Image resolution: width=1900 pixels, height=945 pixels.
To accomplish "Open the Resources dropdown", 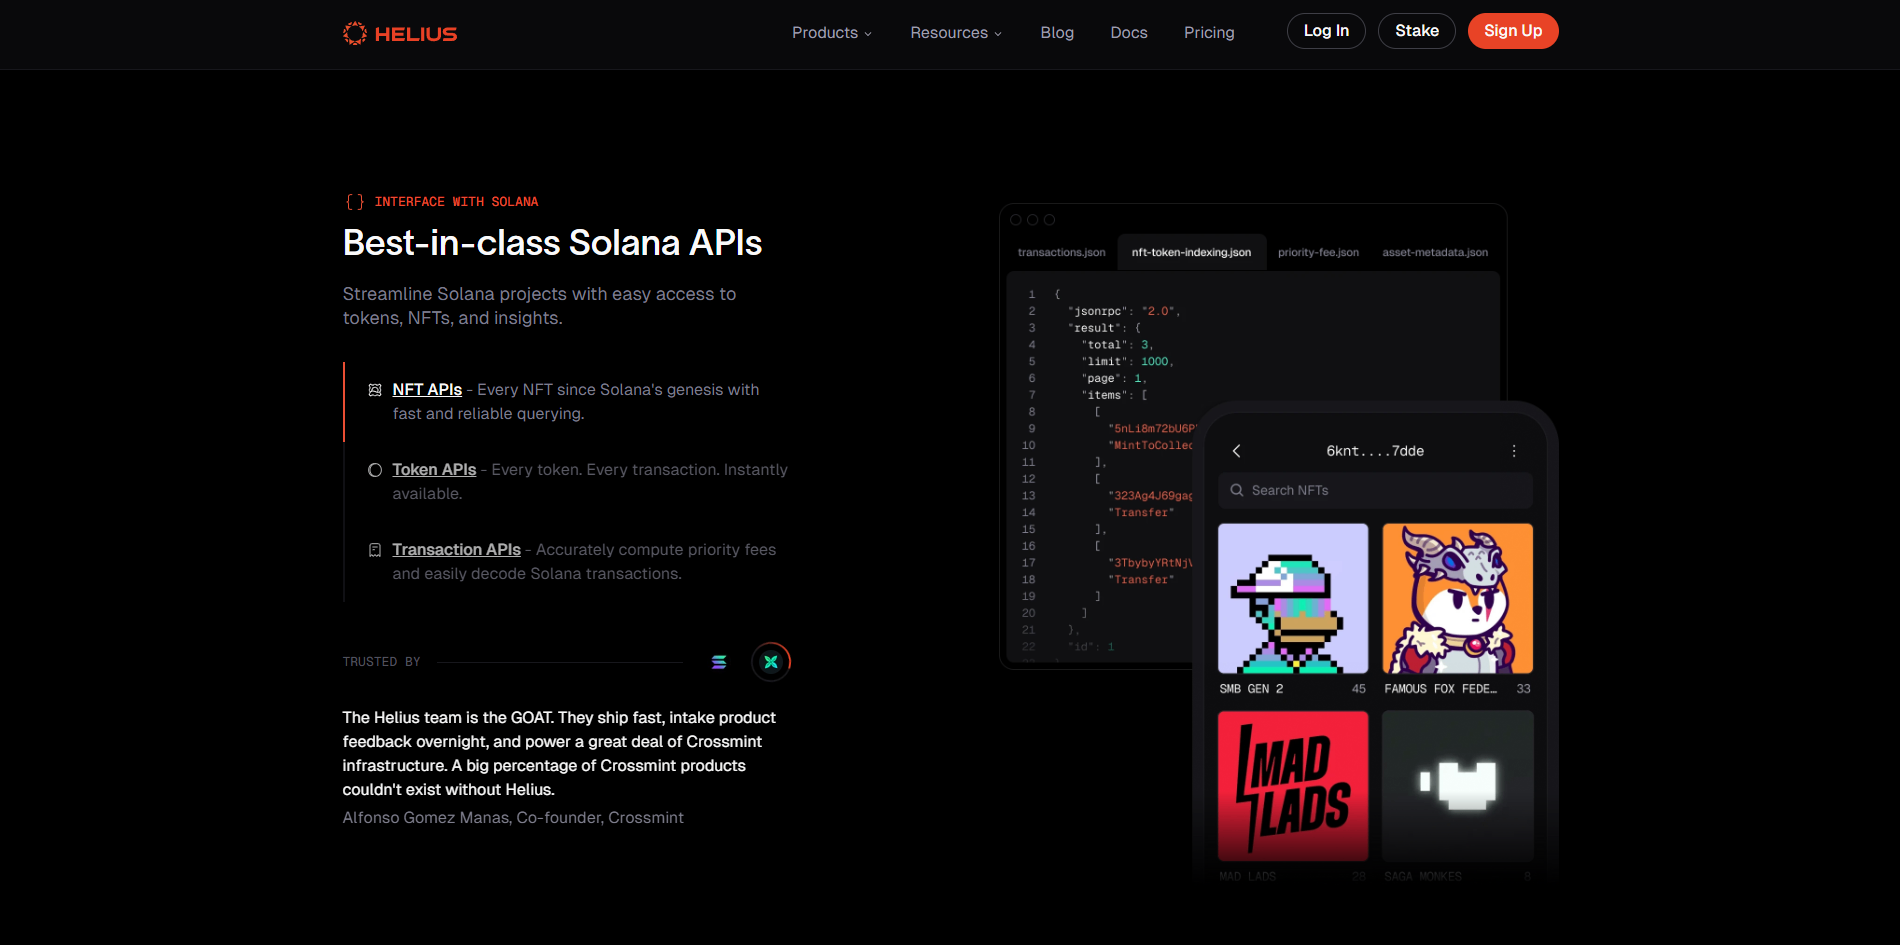I will [955, 32].
